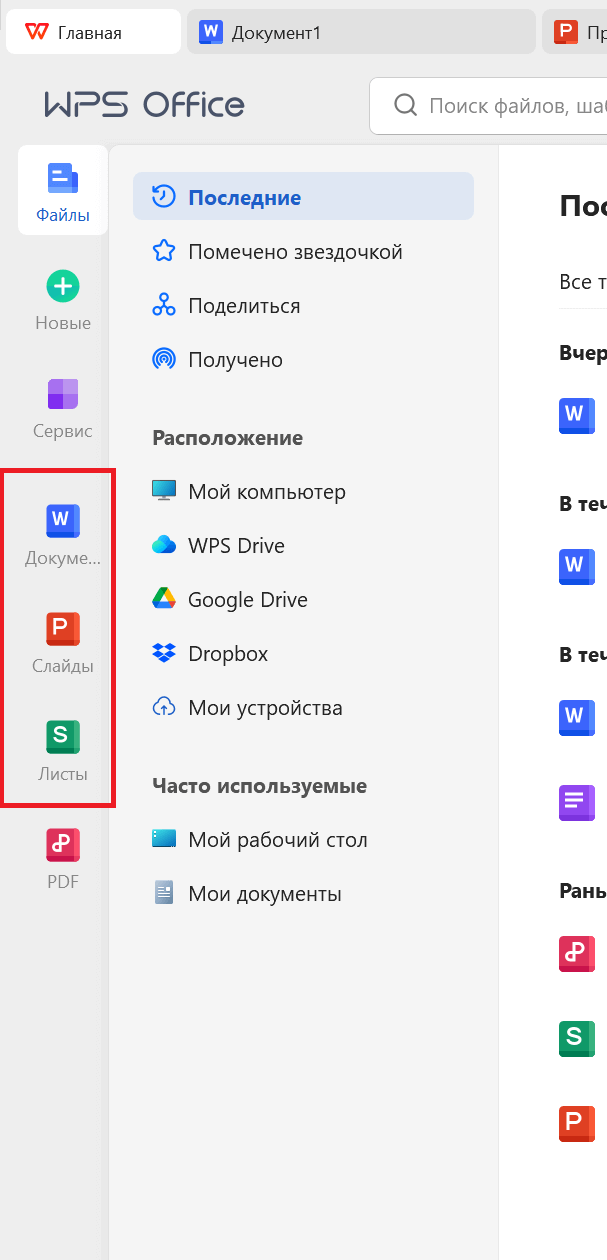Open Слайды presentation icon in sidebar
This screenshot has width=607, height=1260.
tap(63, 629)
